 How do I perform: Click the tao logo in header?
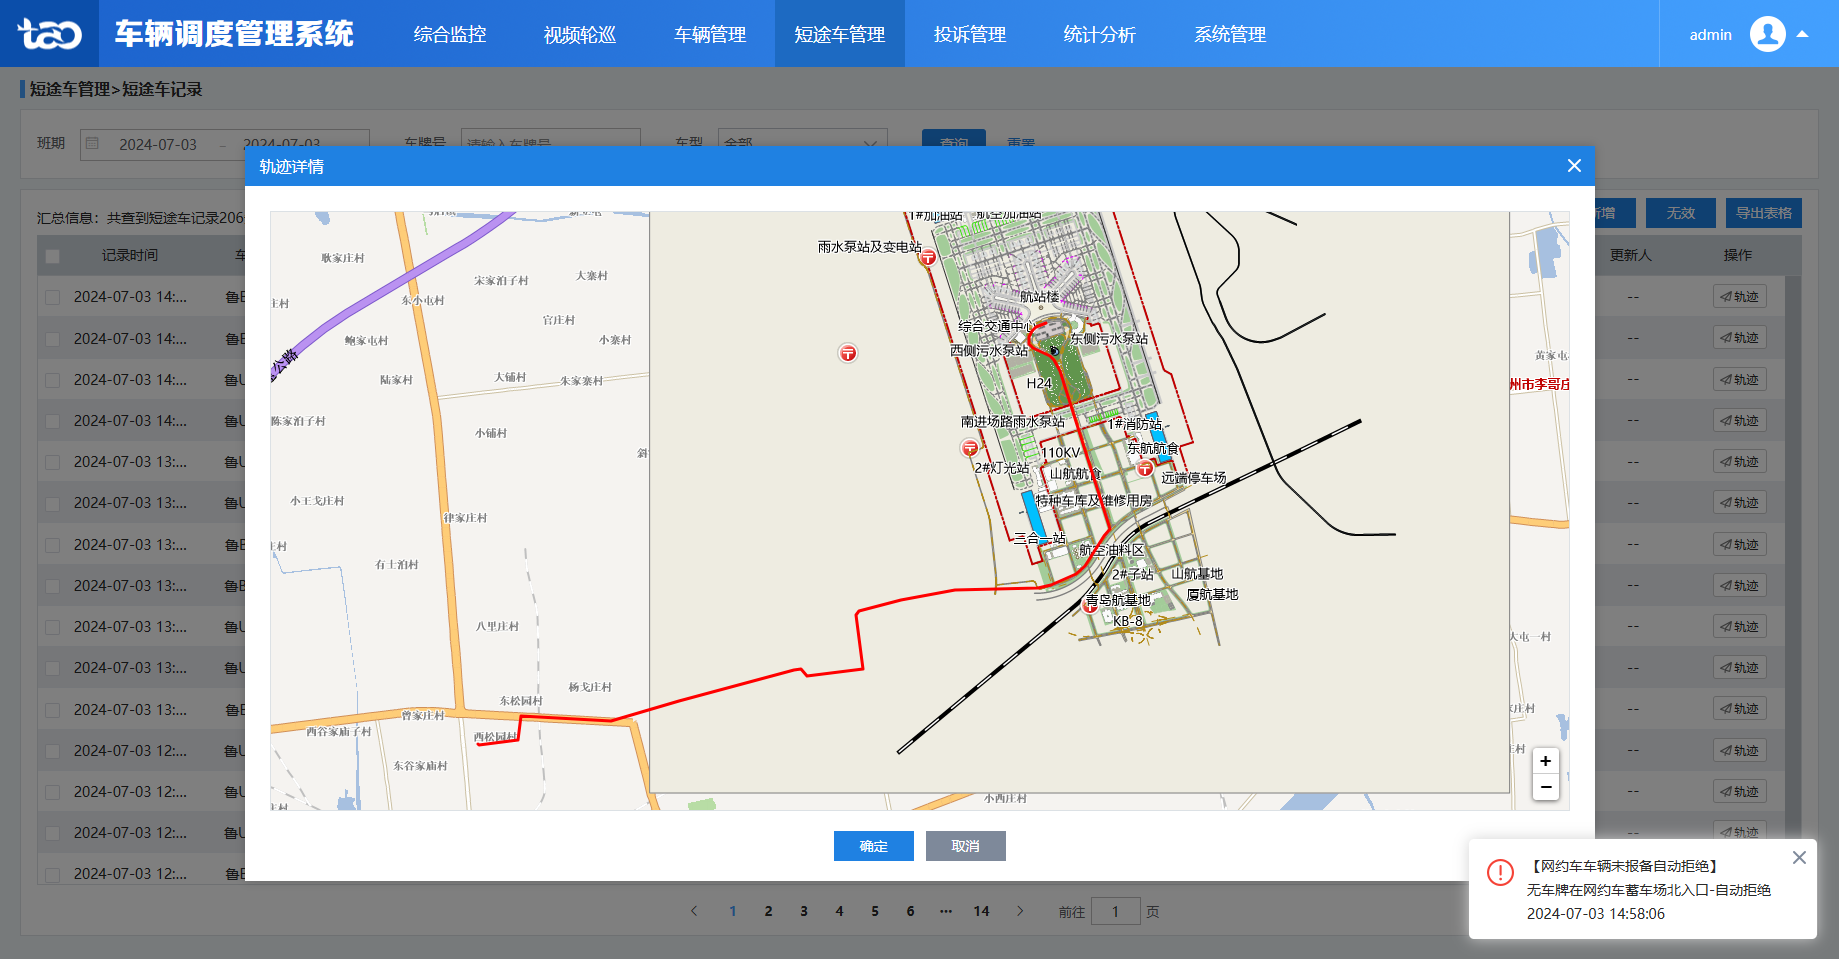[49, 34]
